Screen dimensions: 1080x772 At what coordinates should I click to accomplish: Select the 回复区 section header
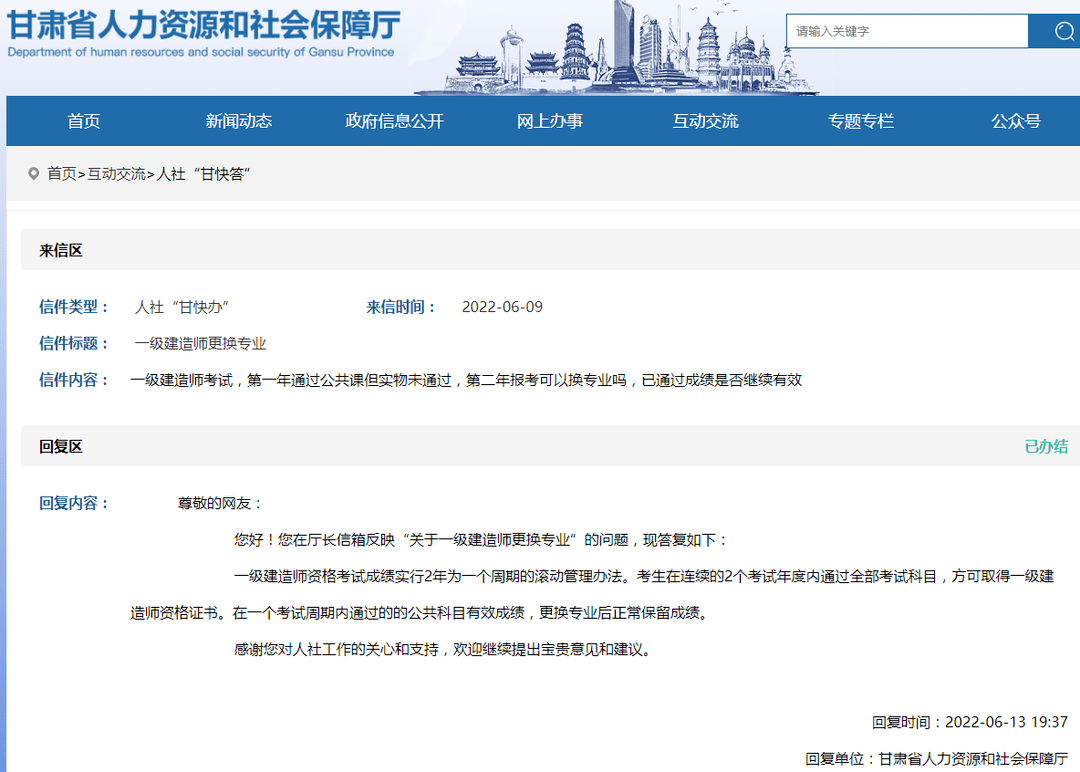coord(62,446)
